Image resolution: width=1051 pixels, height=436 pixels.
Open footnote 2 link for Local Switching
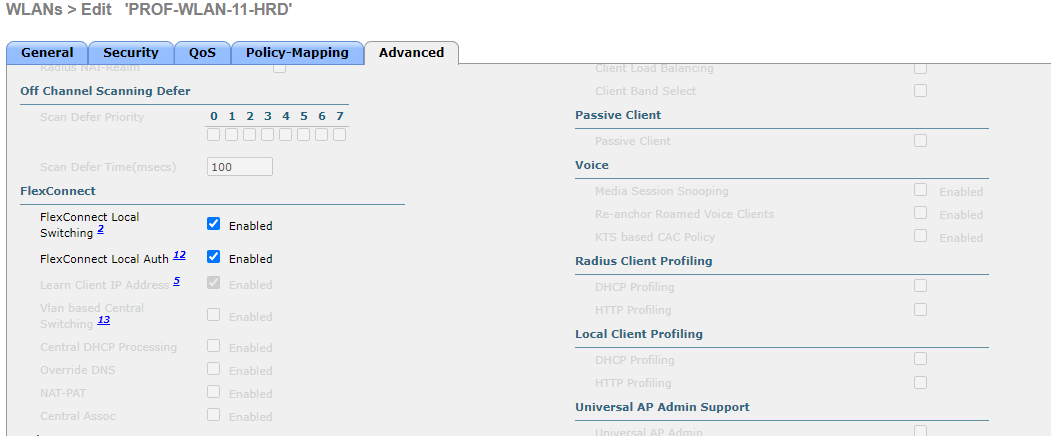pos(100,231)
